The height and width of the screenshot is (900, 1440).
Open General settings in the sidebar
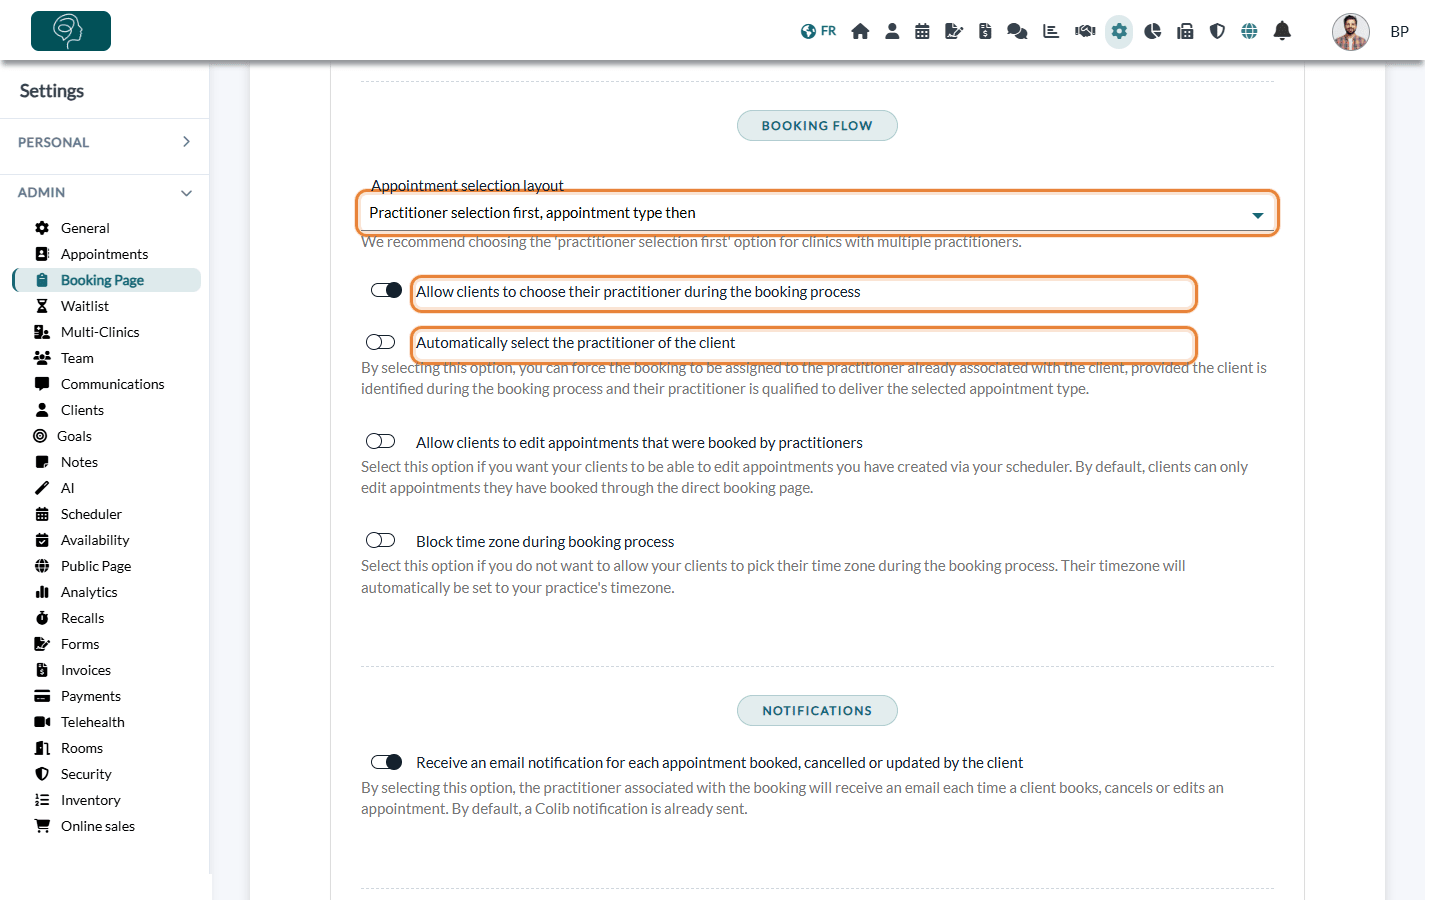coord(85,228)
